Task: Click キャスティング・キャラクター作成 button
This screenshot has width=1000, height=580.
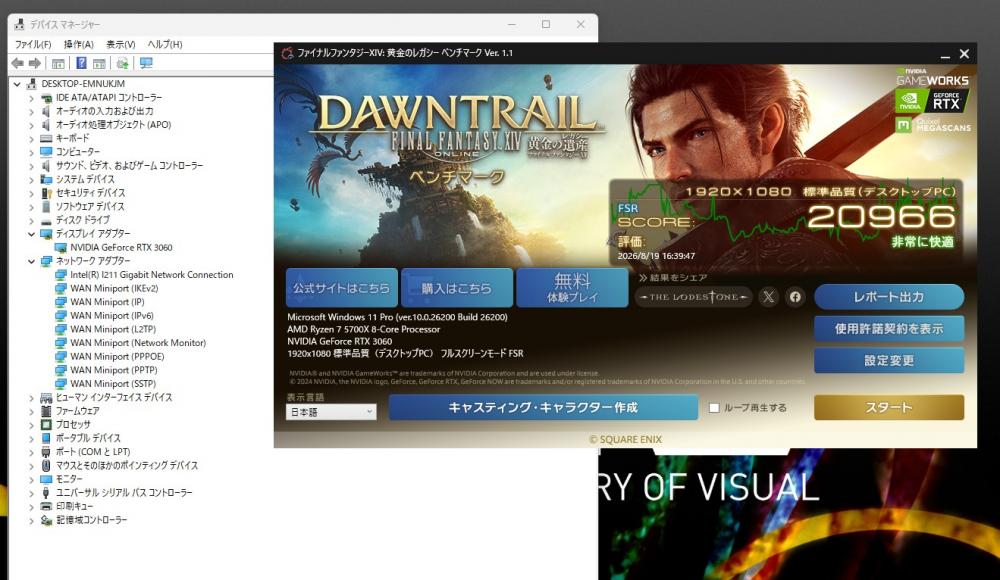Action: coord(543,407)
